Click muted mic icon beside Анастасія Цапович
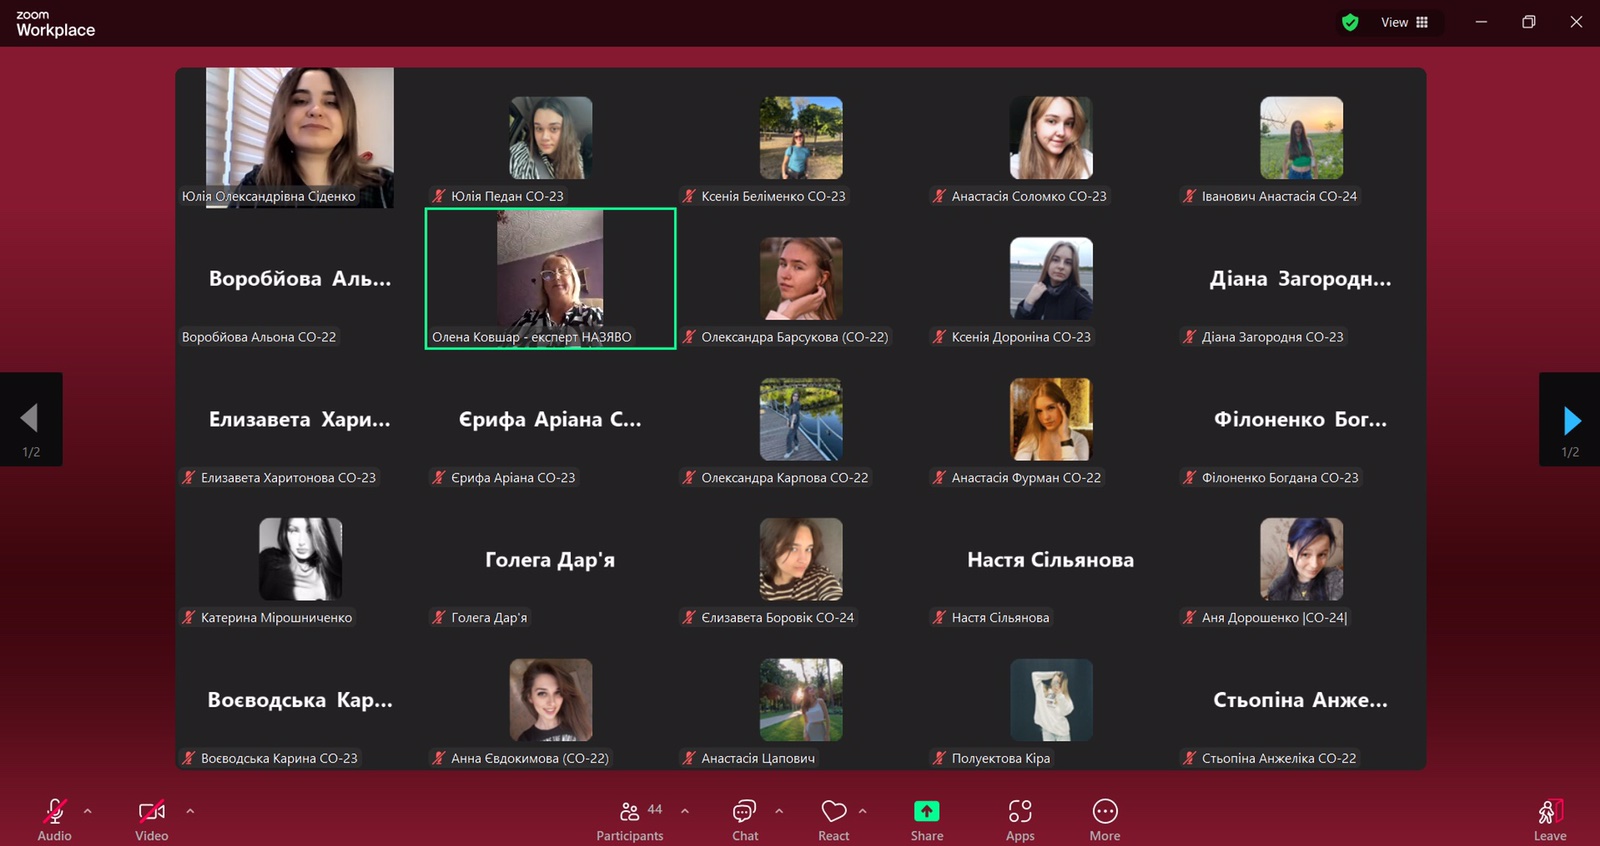Viewport: 1600px width, 846px height. click(x=688, y=758)
